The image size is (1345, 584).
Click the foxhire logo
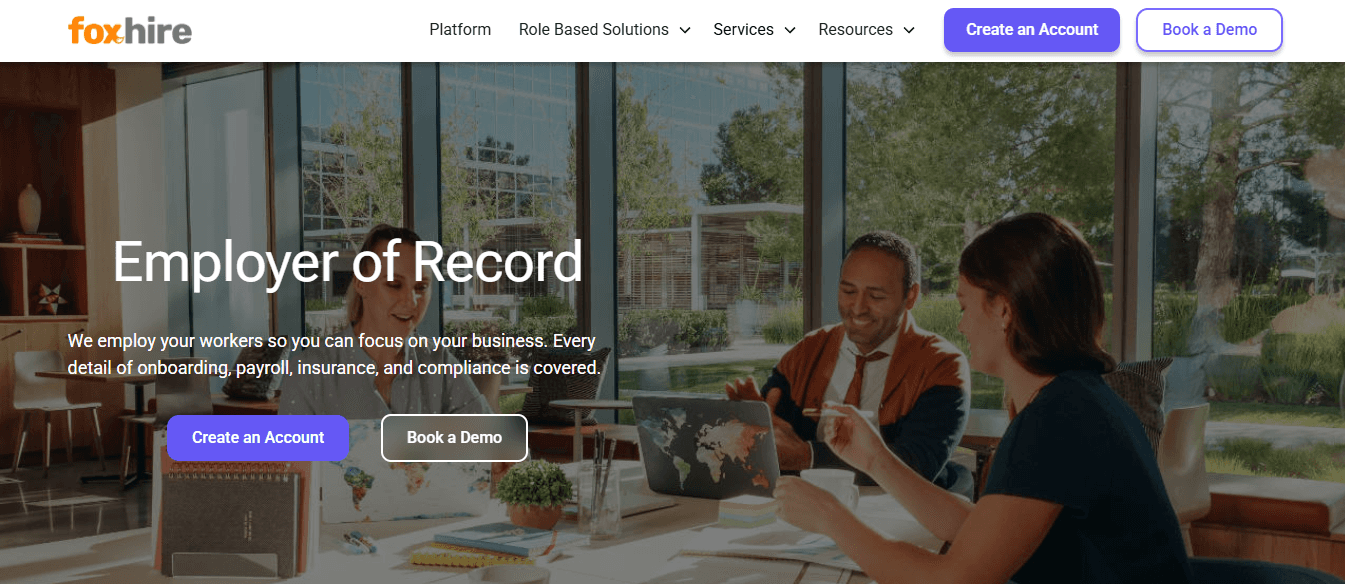[x=130, y=30]
